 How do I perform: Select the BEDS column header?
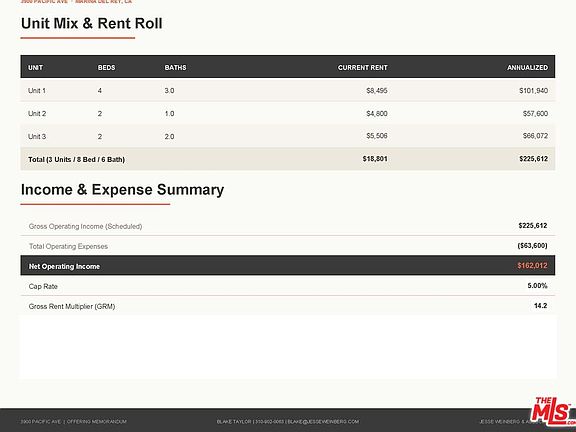pos(107,68)
